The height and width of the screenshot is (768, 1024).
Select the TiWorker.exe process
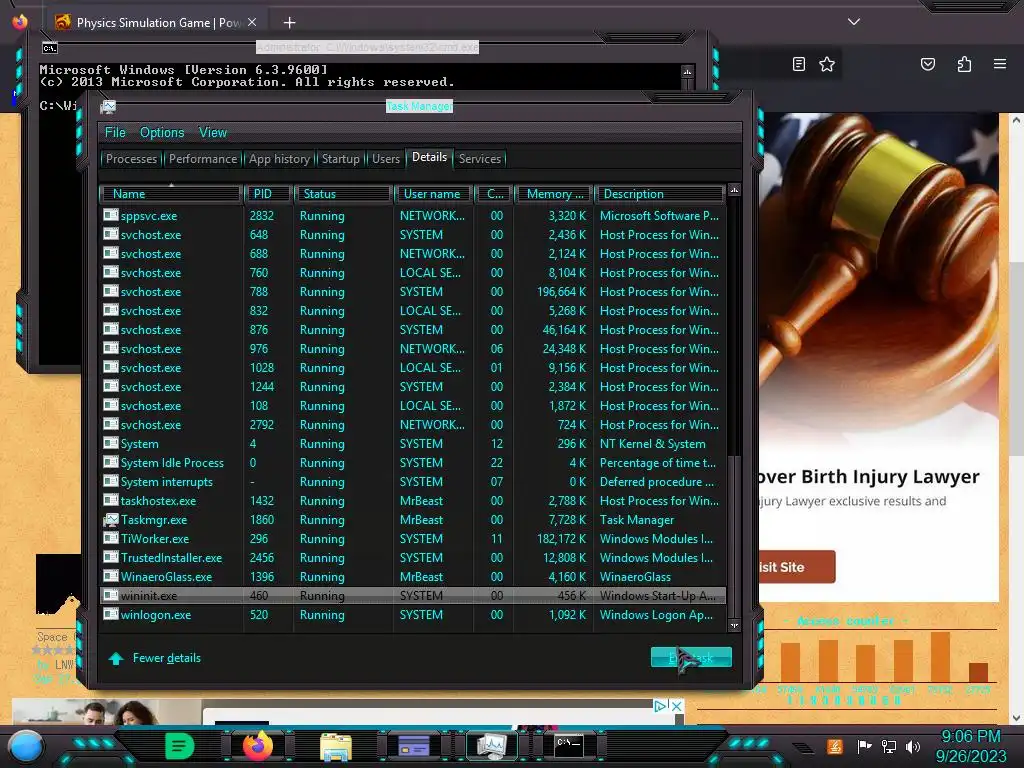[x=413, y=539]
